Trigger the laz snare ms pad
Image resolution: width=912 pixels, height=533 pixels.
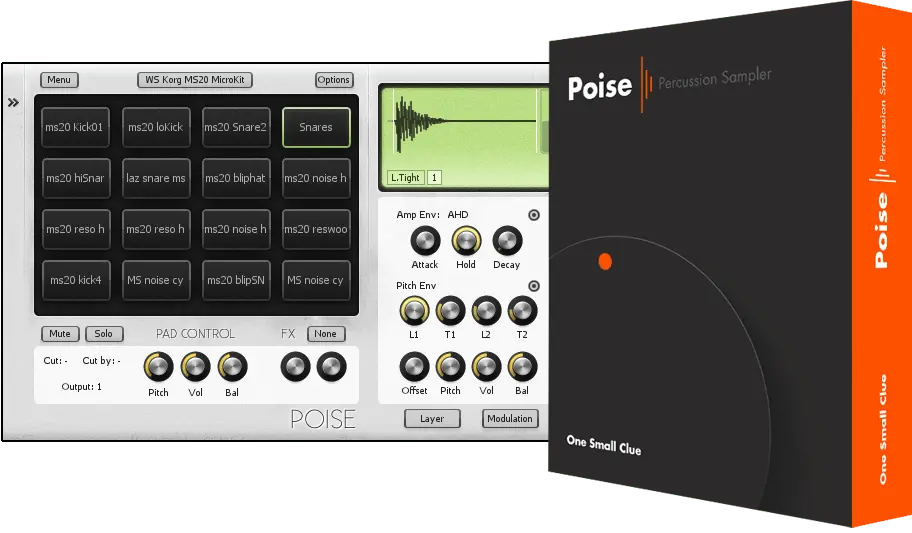click(155, 178)
